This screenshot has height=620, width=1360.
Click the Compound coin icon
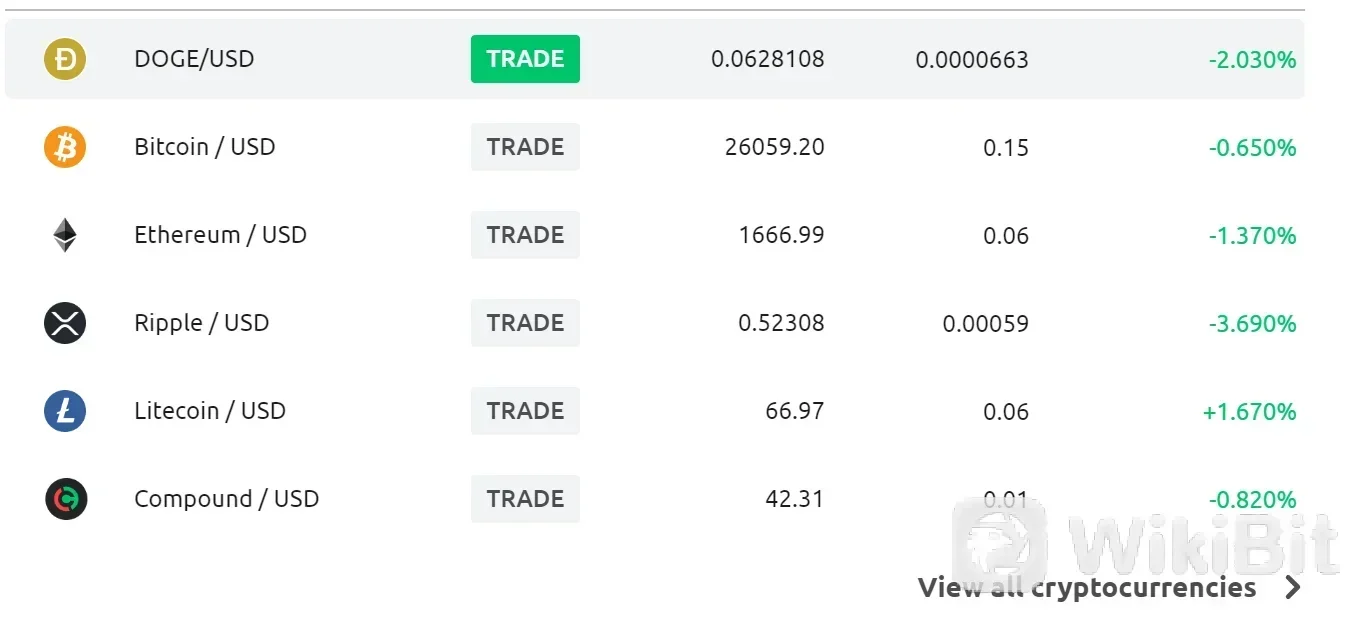click(66, 499)
